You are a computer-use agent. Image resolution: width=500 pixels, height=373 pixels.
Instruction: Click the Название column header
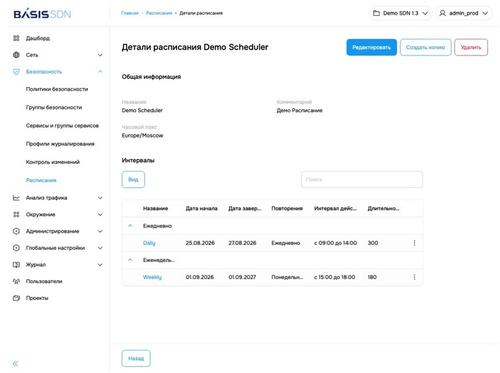155,208
